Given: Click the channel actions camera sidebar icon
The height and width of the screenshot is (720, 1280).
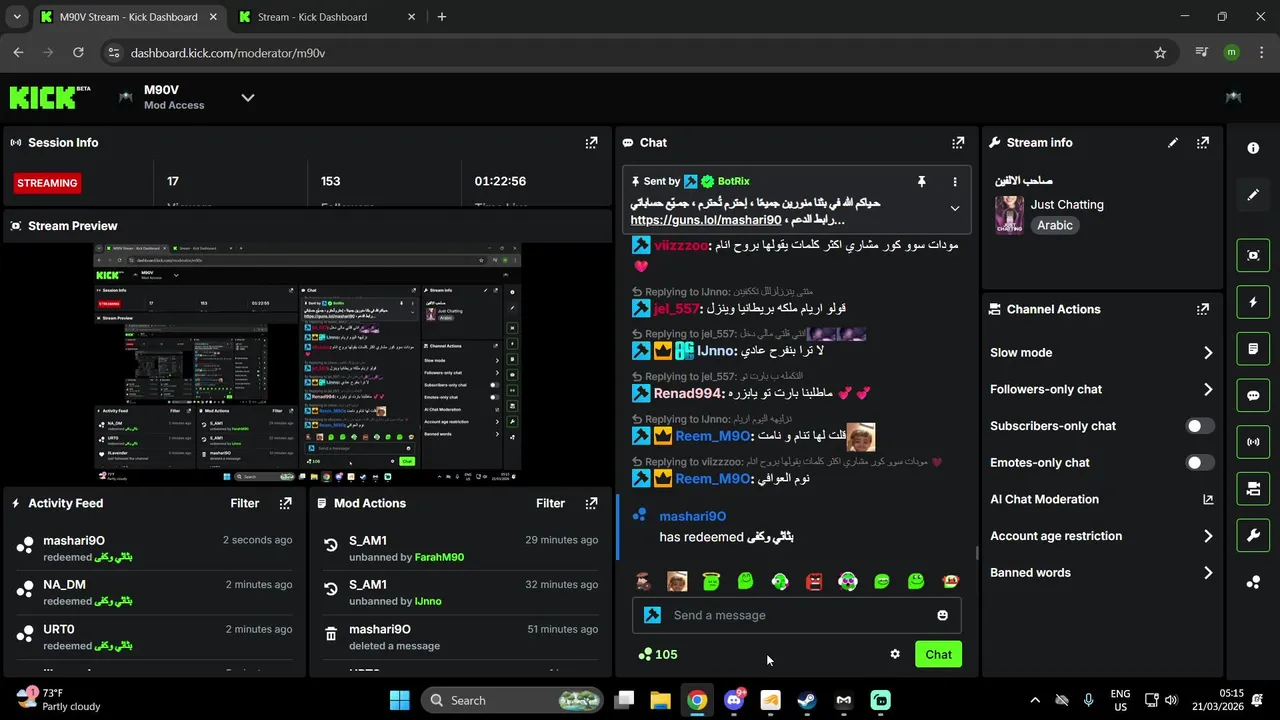Looking at the screenshot, I should point(1253,489).
